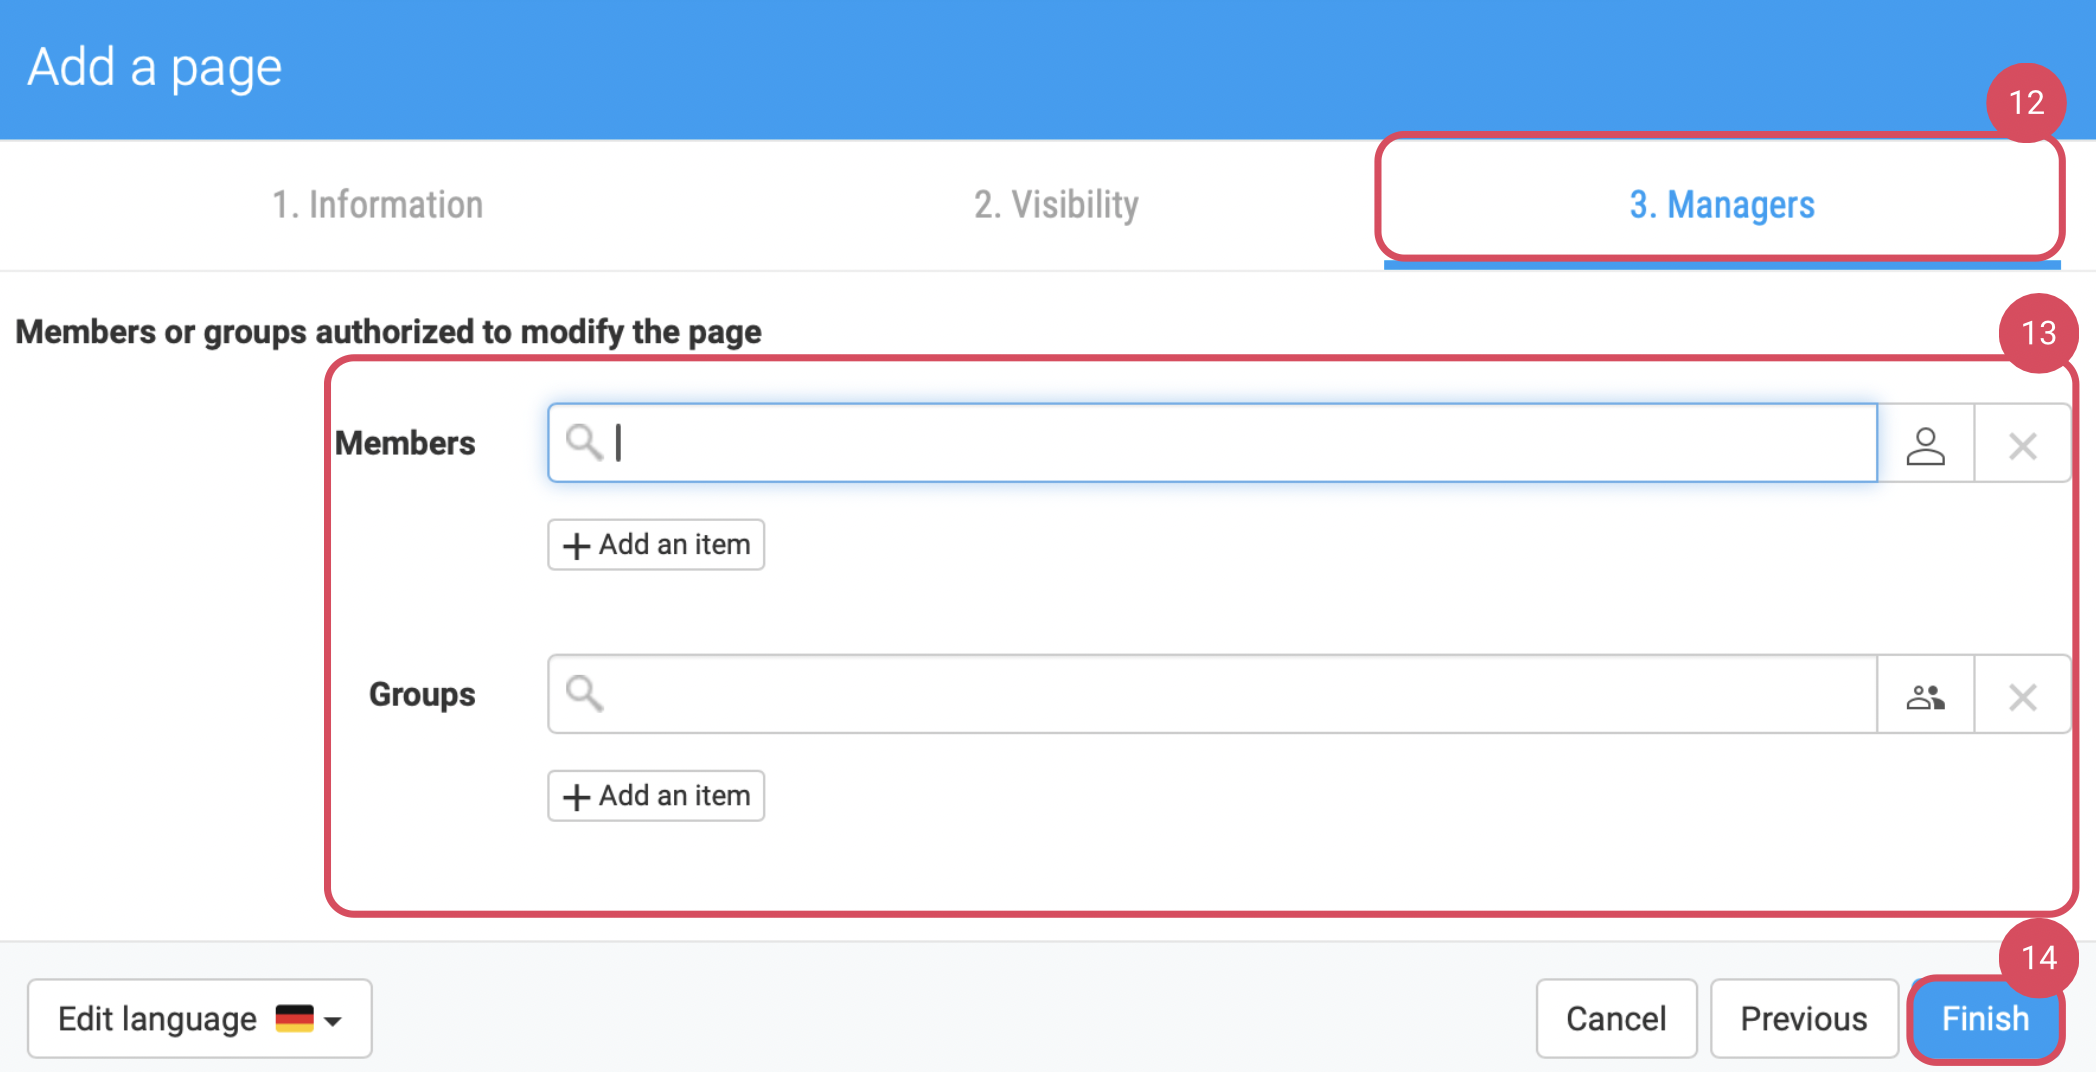Clear the Groups field with X icon
Image resolution: width=2096 pixels, height=1072 pixels.
click(x=2022, y=696)
